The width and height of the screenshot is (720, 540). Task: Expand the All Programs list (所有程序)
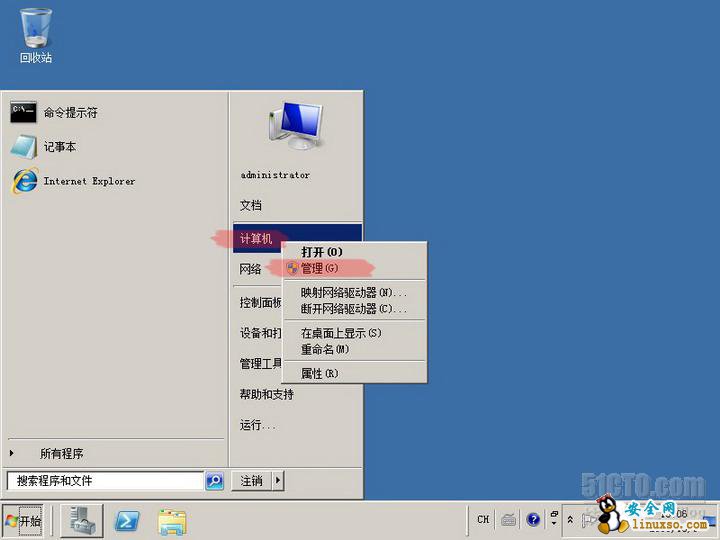coord(60,453)
